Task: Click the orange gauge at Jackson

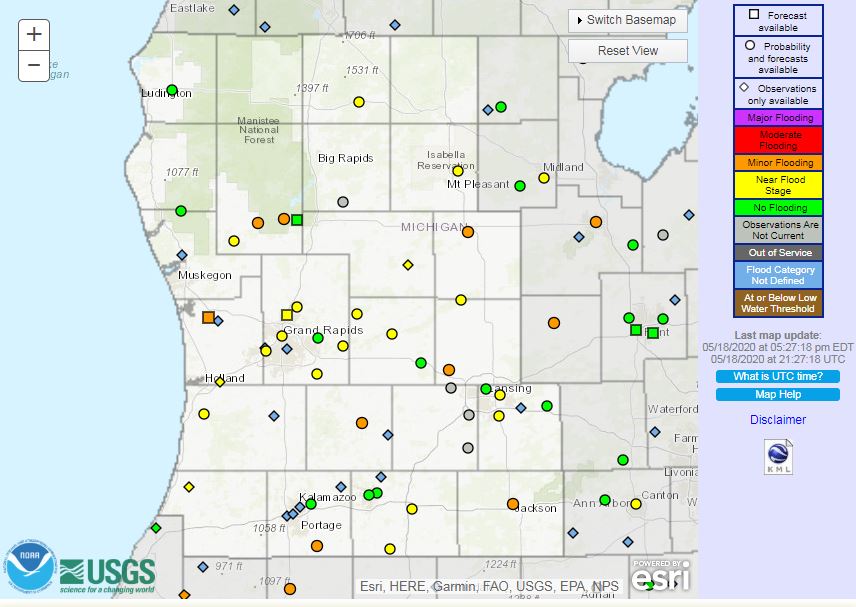Action: pos(513,504)
